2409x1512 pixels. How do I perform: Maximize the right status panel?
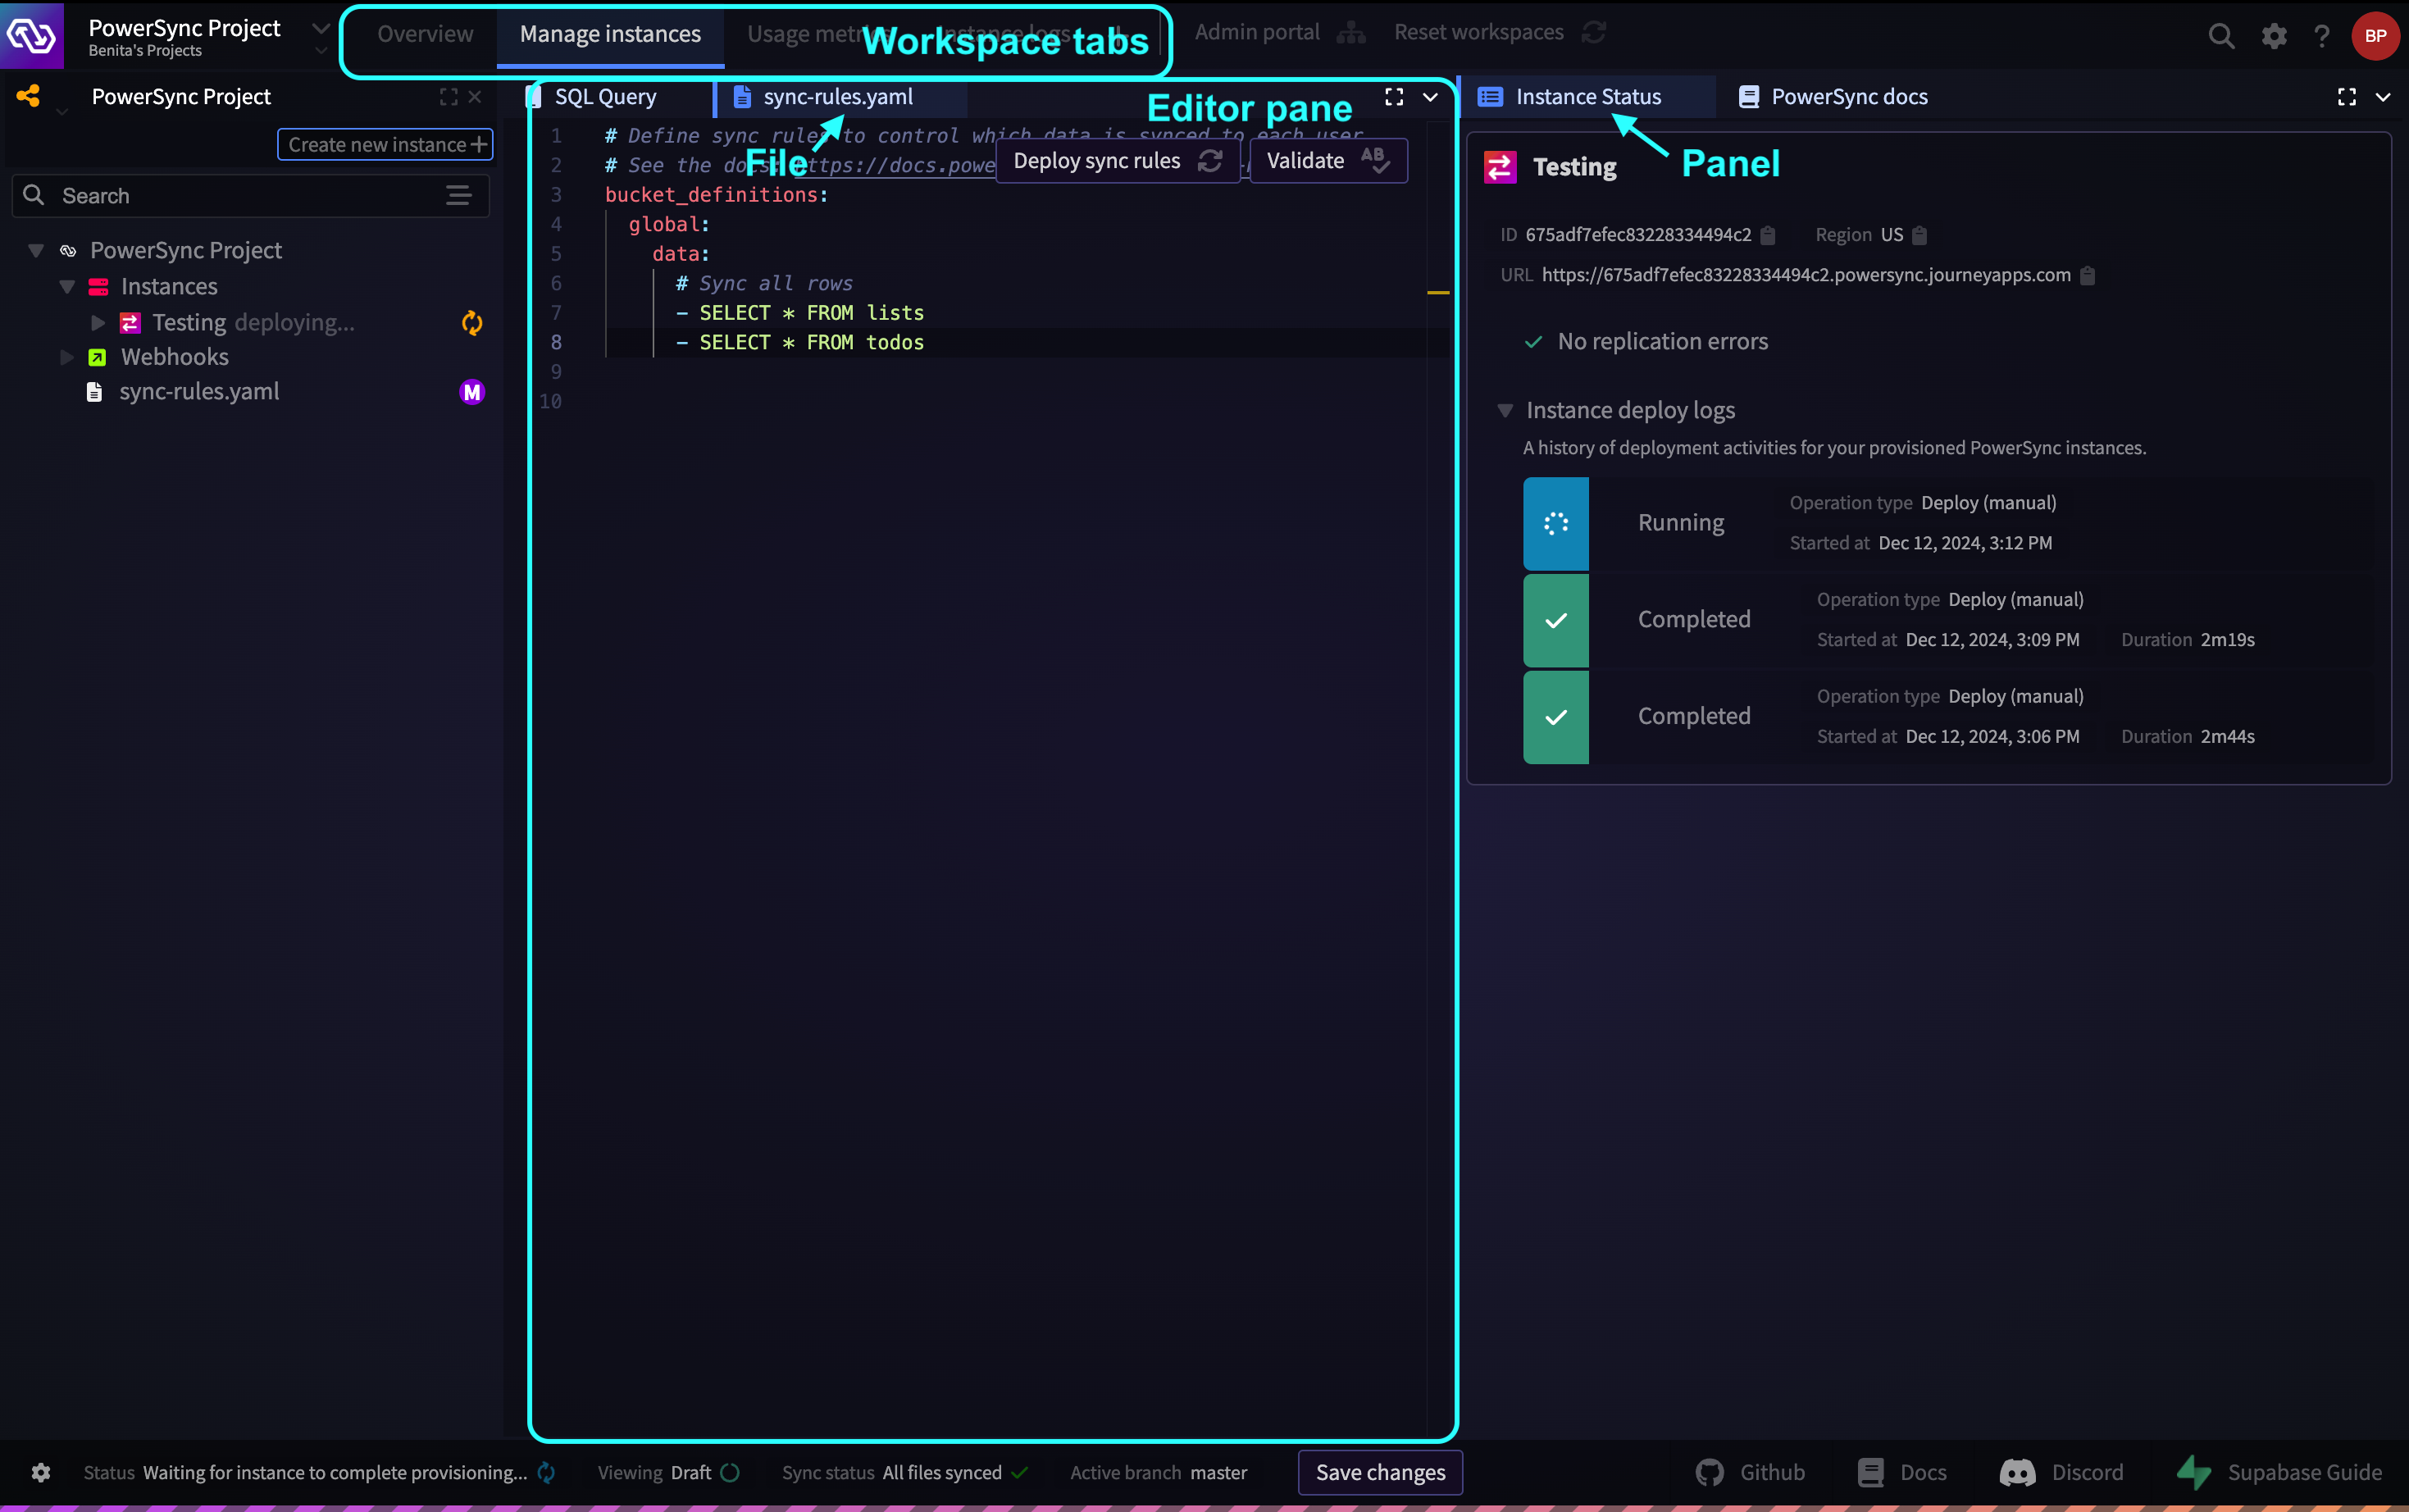pyautogui.click(x=2347, y=97)
